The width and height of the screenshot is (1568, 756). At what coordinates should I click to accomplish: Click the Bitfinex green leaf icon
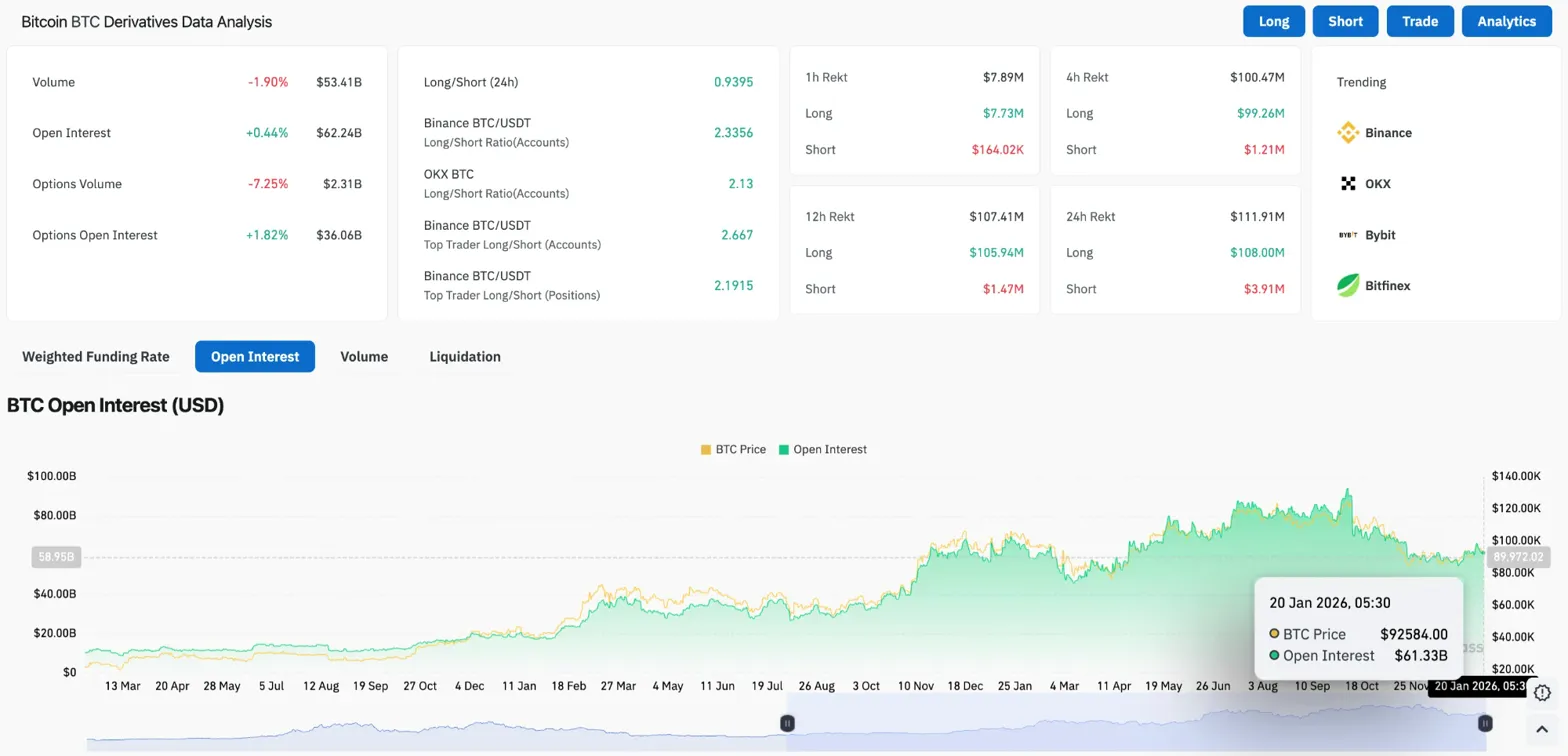point(1348,286)
